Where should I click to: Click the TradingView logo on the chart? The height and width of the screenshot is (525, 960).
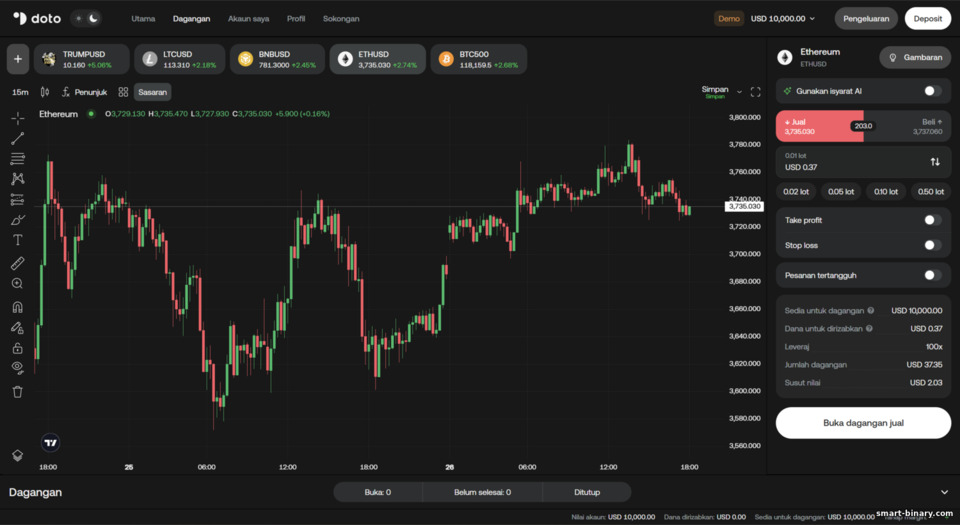coord(50,442)
